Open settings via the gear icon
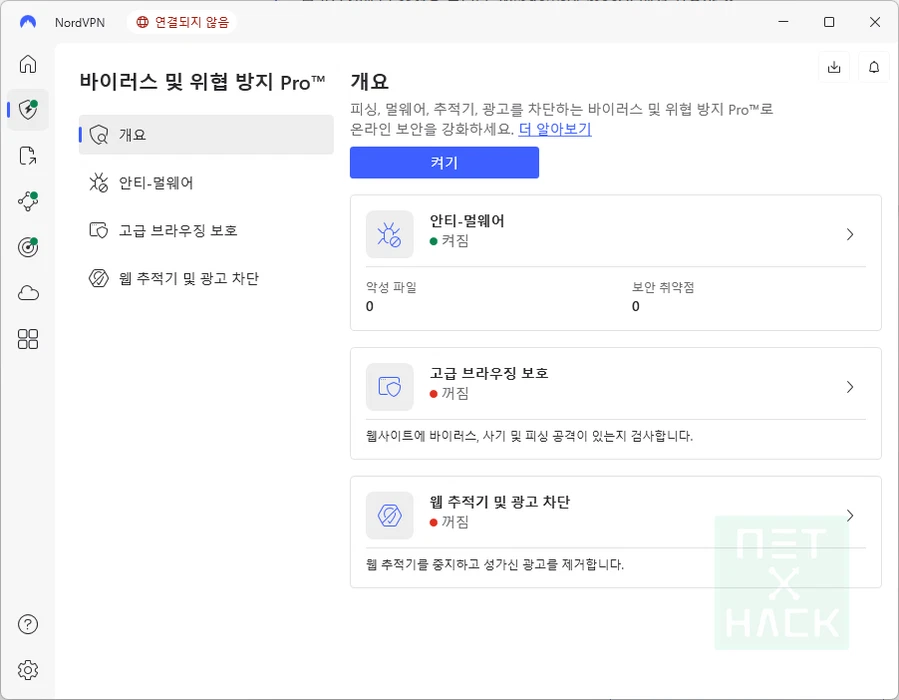The image size is (899, 700). [x=28, y=670]
